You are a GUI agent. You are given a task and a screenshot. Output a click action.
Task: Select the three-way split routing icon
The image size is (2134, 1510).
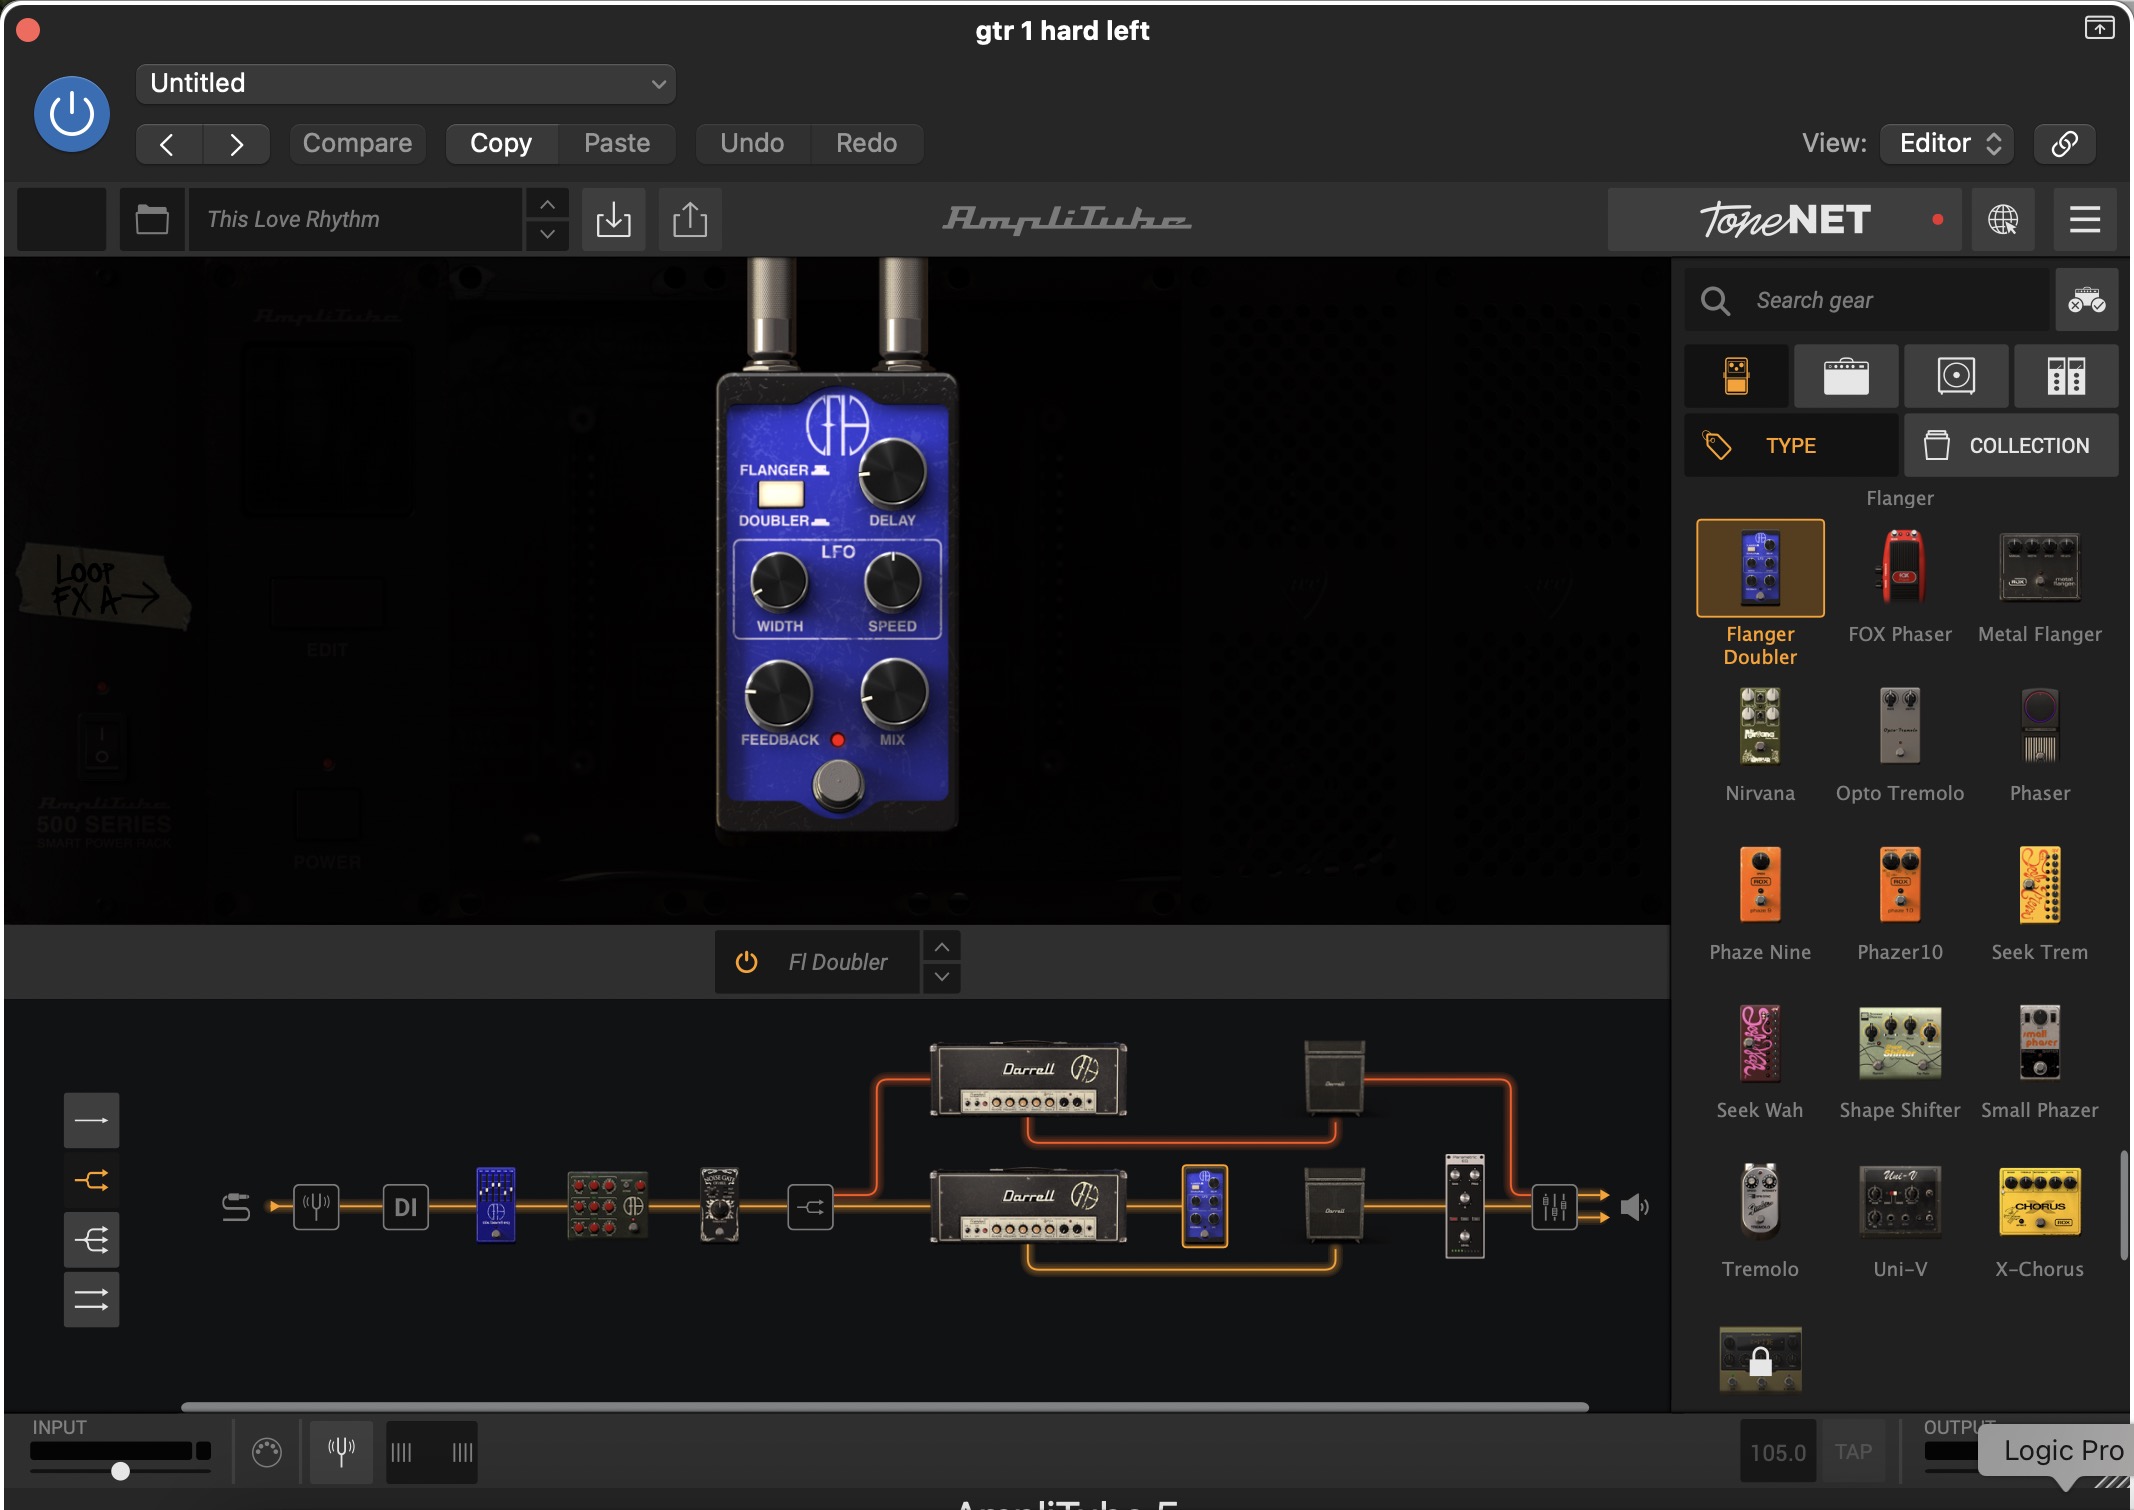[x=91, y=1240]
